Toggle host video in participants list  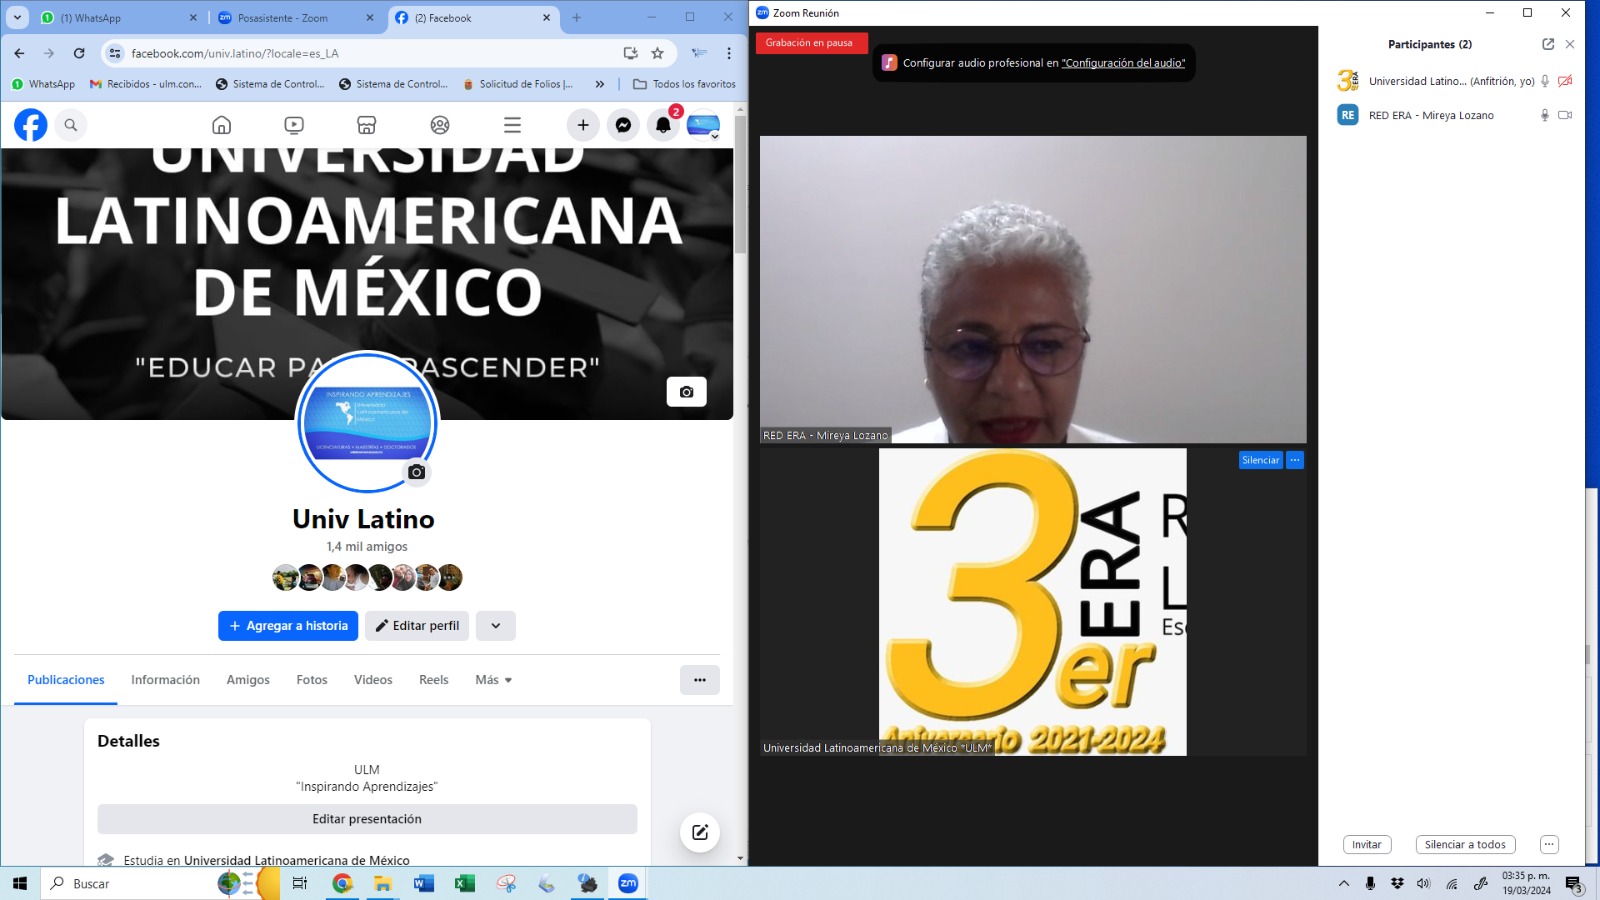click(1565, 81)
